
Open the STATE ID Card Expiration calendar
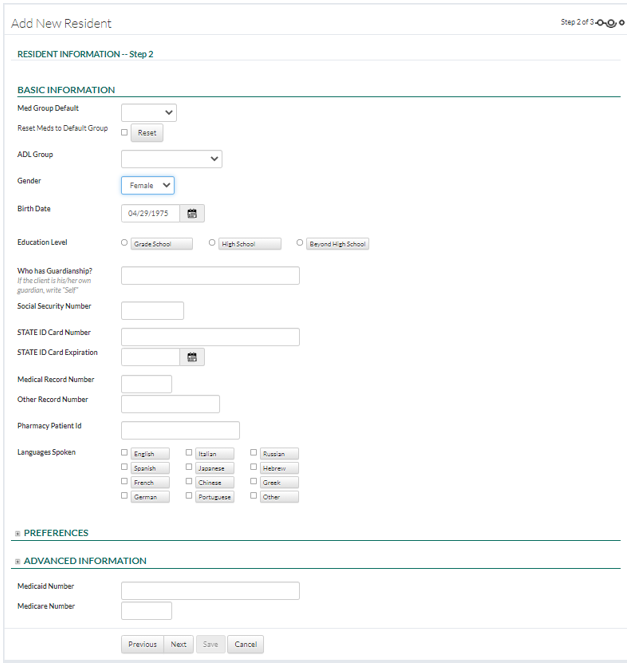tap(192, 357)
